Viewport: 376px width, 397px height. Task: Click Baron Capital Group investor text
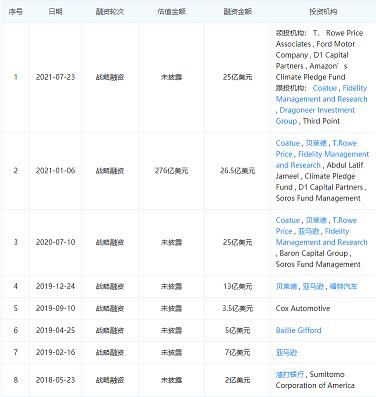click(x=314, y=253)
